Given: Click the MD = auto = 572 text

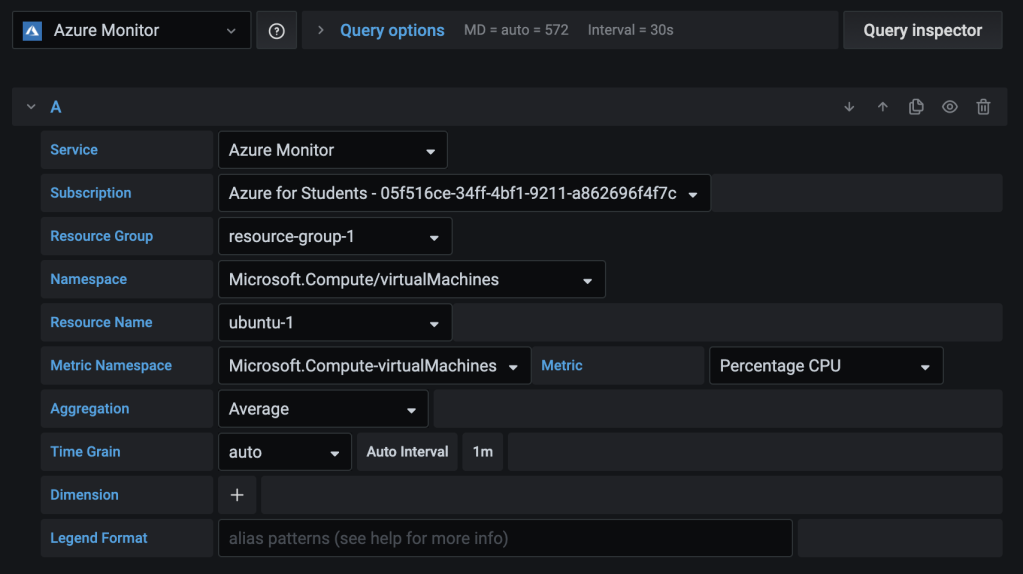Looking at the screenshot, I should [x=516, y=30].
